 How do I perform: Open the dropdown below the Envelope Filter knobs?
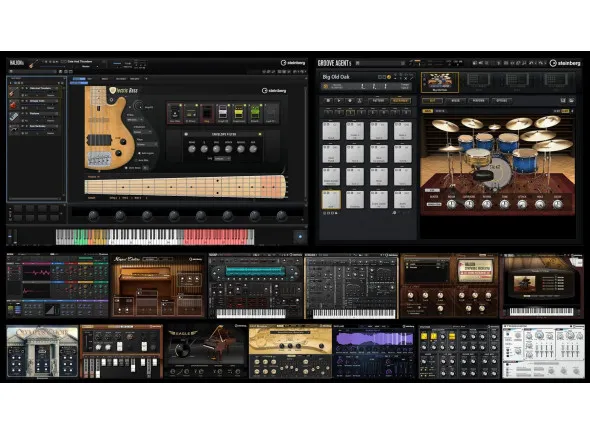point(222,159)
